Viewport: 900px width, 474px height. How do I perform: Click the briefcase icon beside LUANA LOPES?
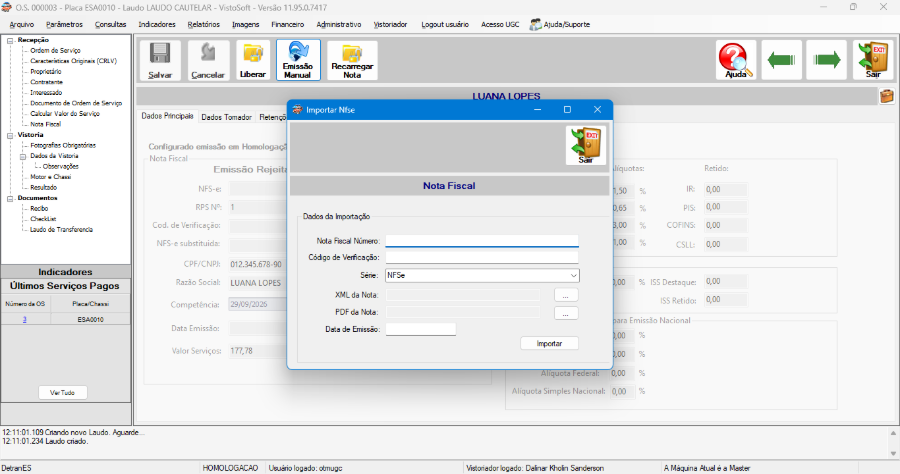pyautogui.click(x=886, y=96)
